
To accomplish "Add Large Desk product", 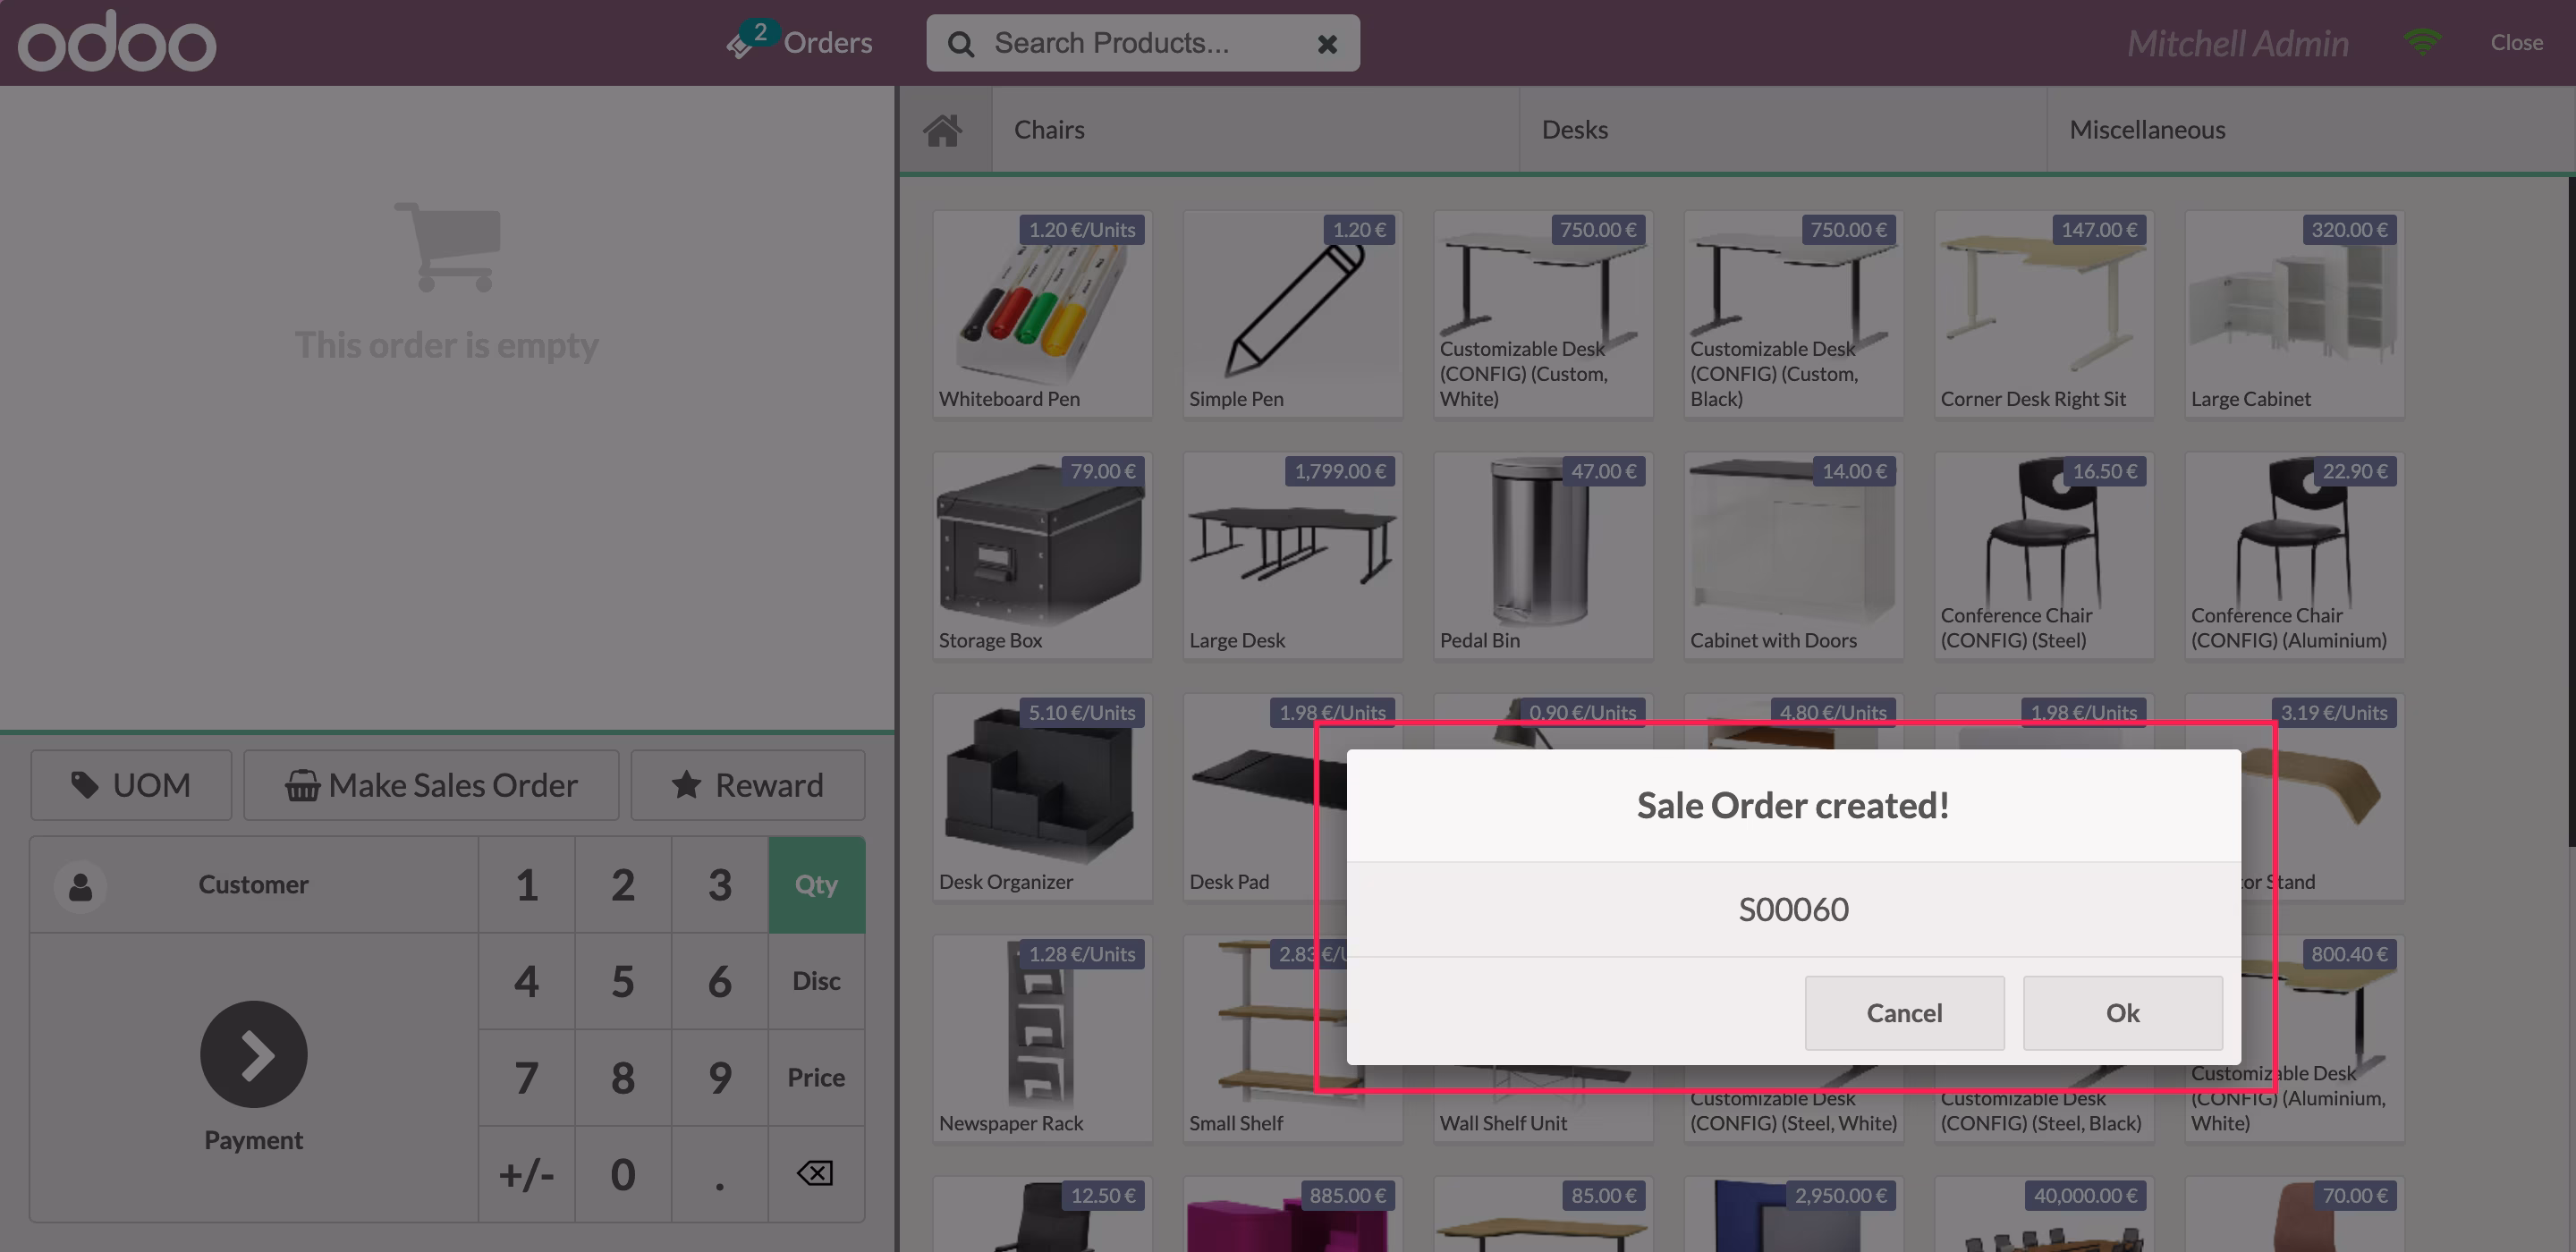I will 1292,555.
